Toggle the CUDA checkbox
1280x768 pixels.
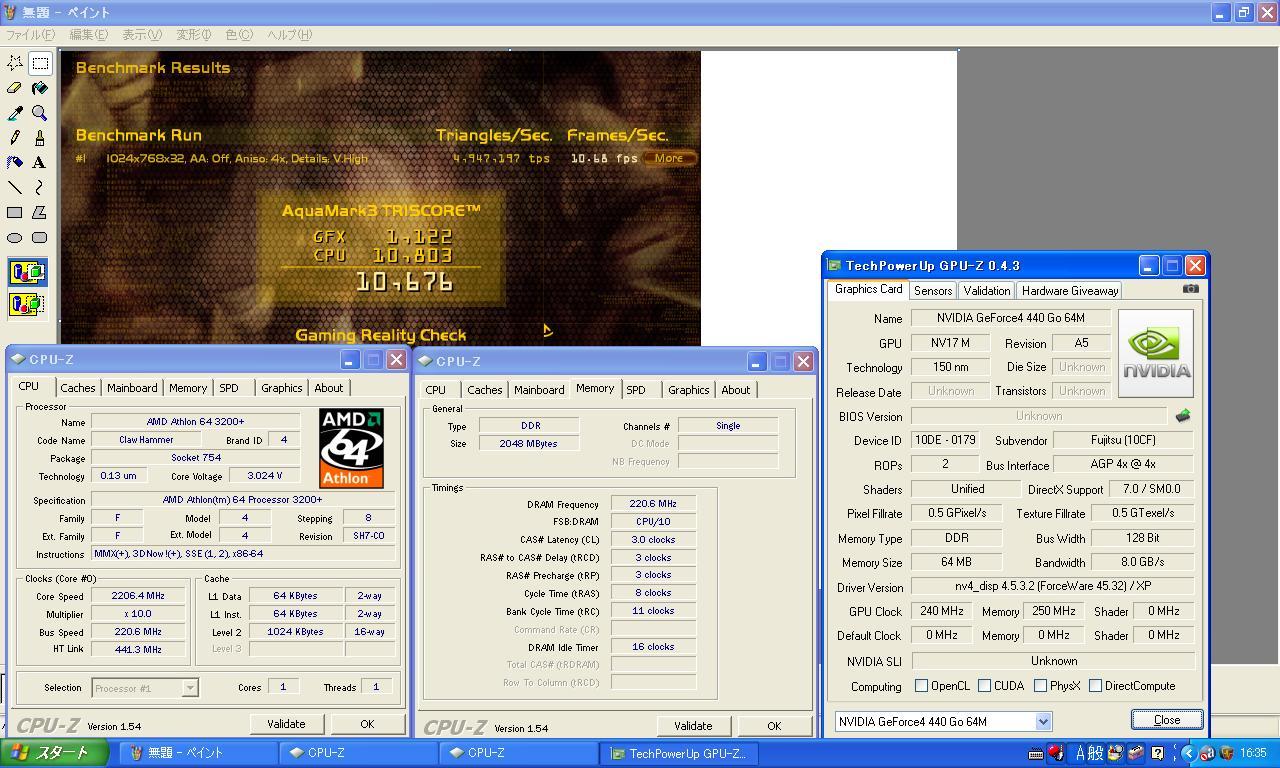(x=985, y=686)
